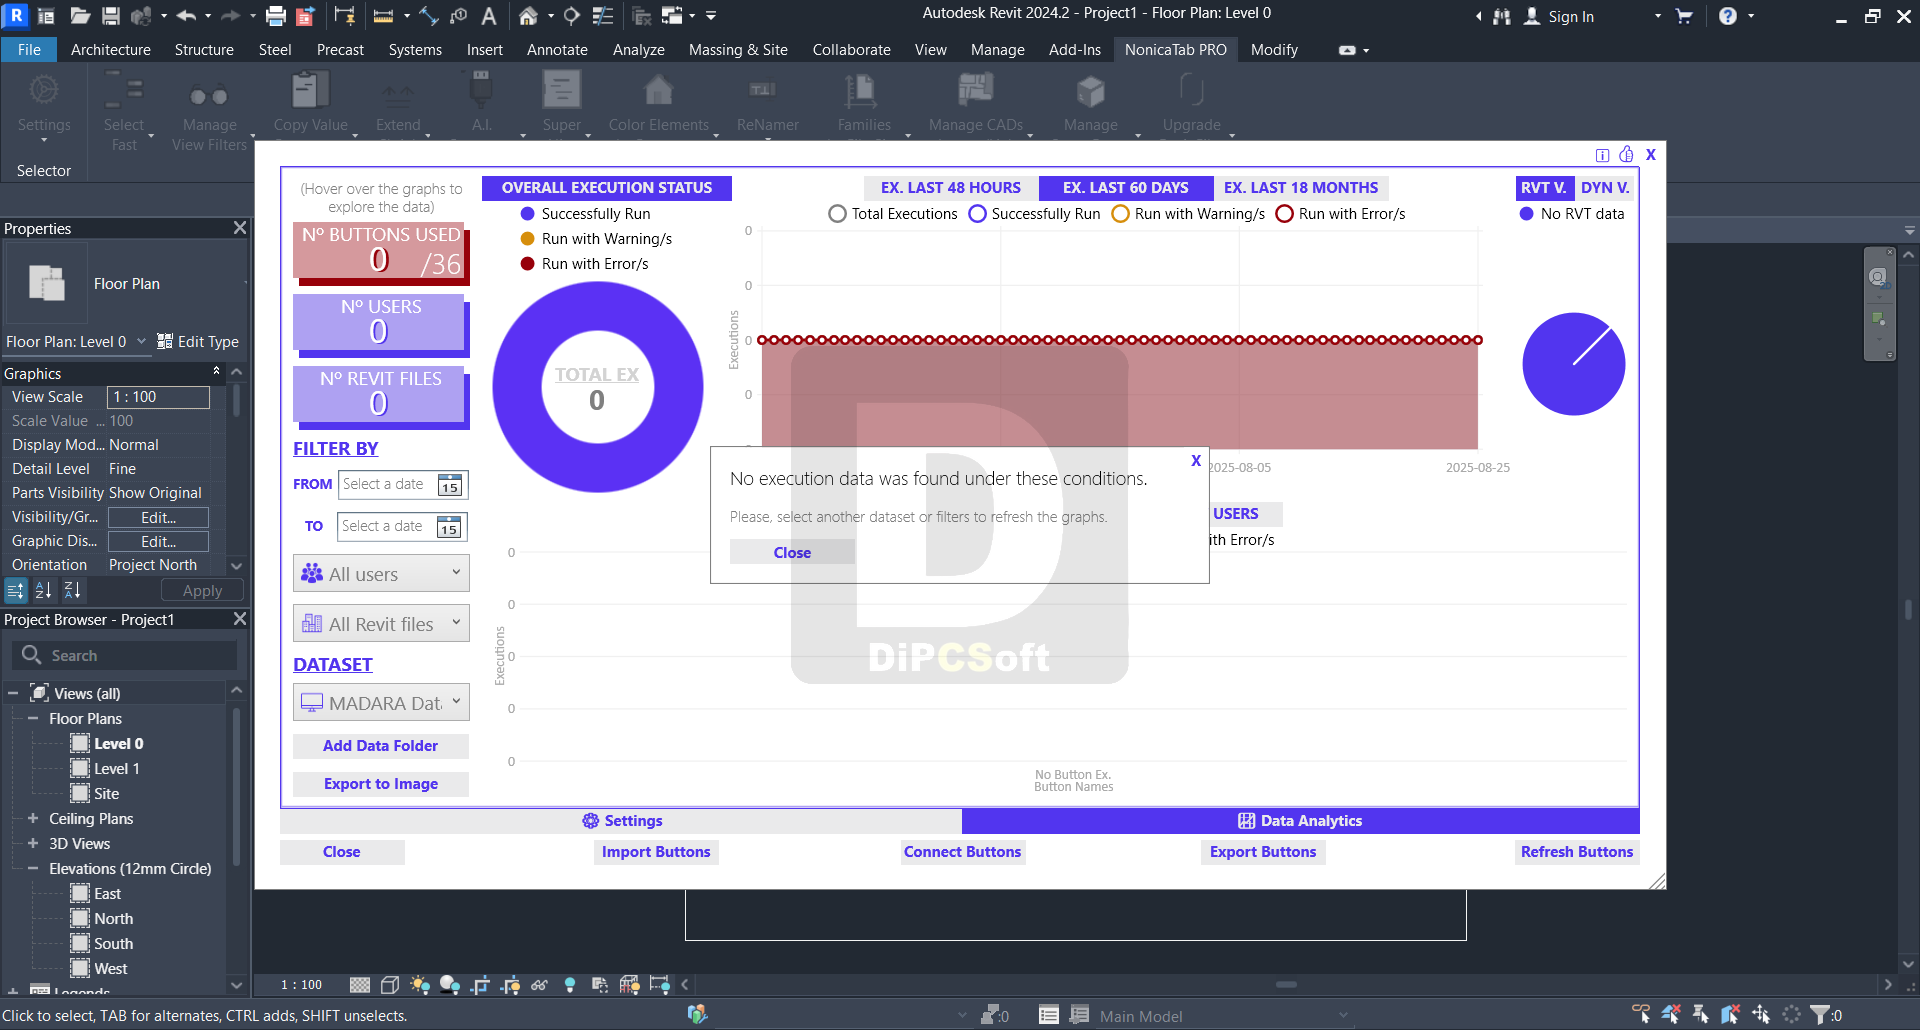Screen dimensions: 1920x1030
Task: Select the Level 1 floor plan in browser
Action: click(x=117, y=768)
